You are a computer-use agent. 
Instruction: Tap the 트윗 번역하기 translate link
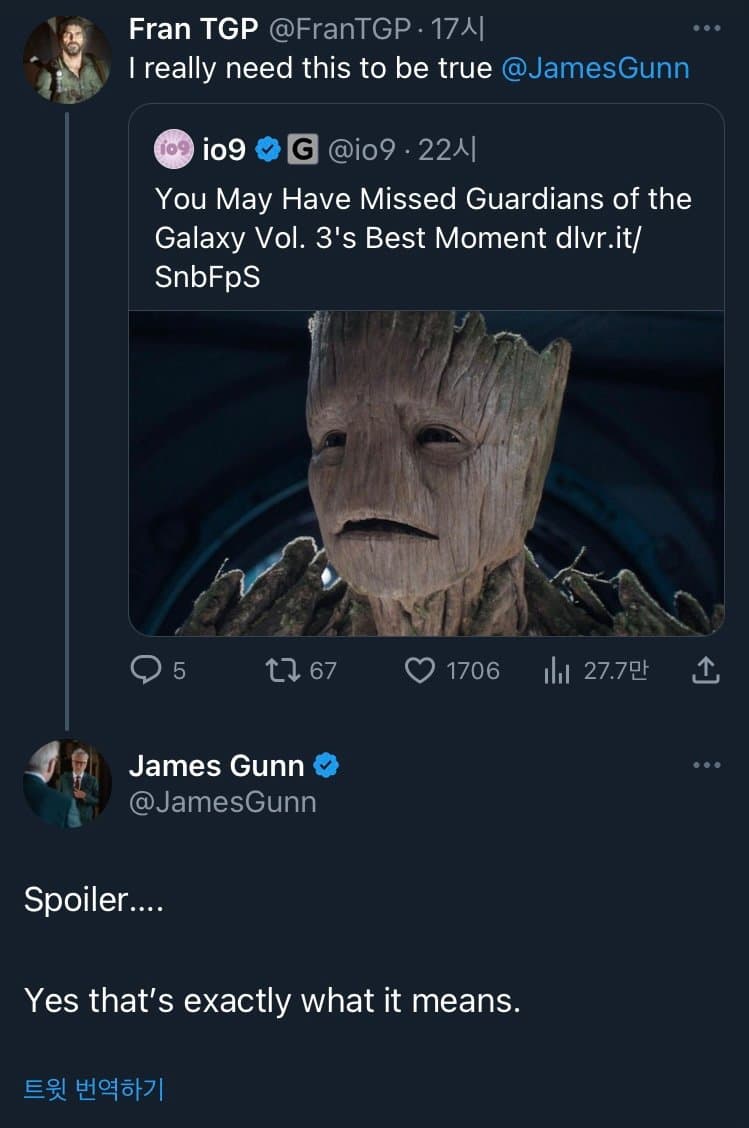point(94,1089)
